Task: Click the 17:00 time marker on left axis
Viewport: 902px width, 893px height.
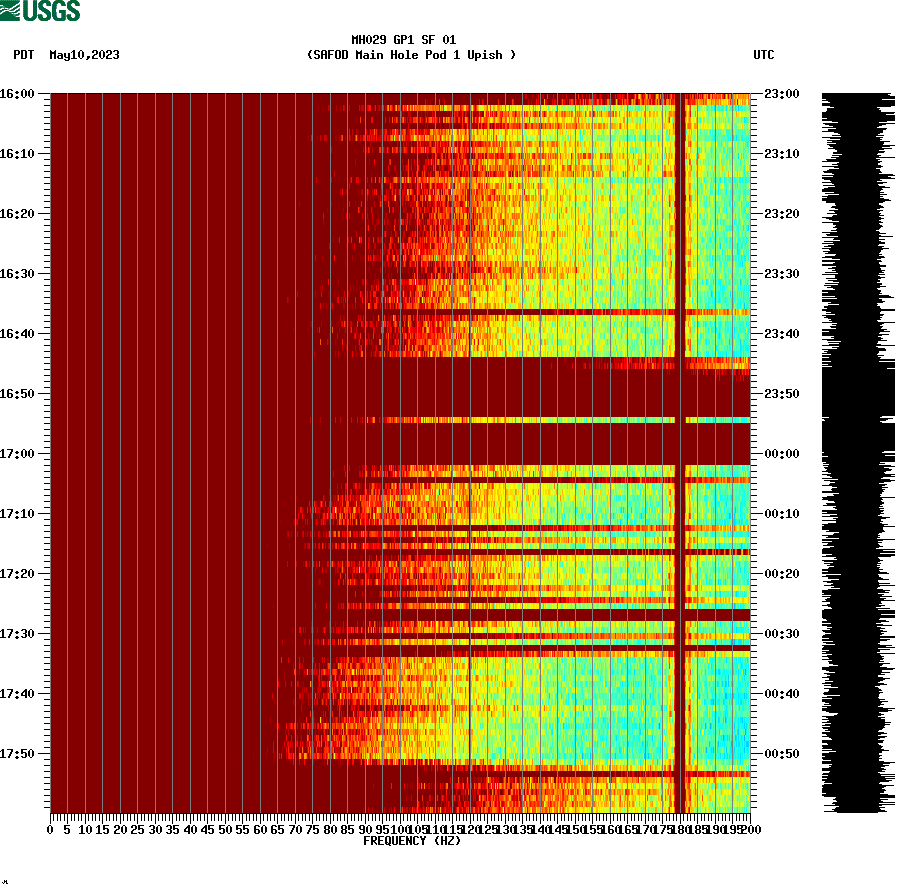Action: click(x=18, y=453)
